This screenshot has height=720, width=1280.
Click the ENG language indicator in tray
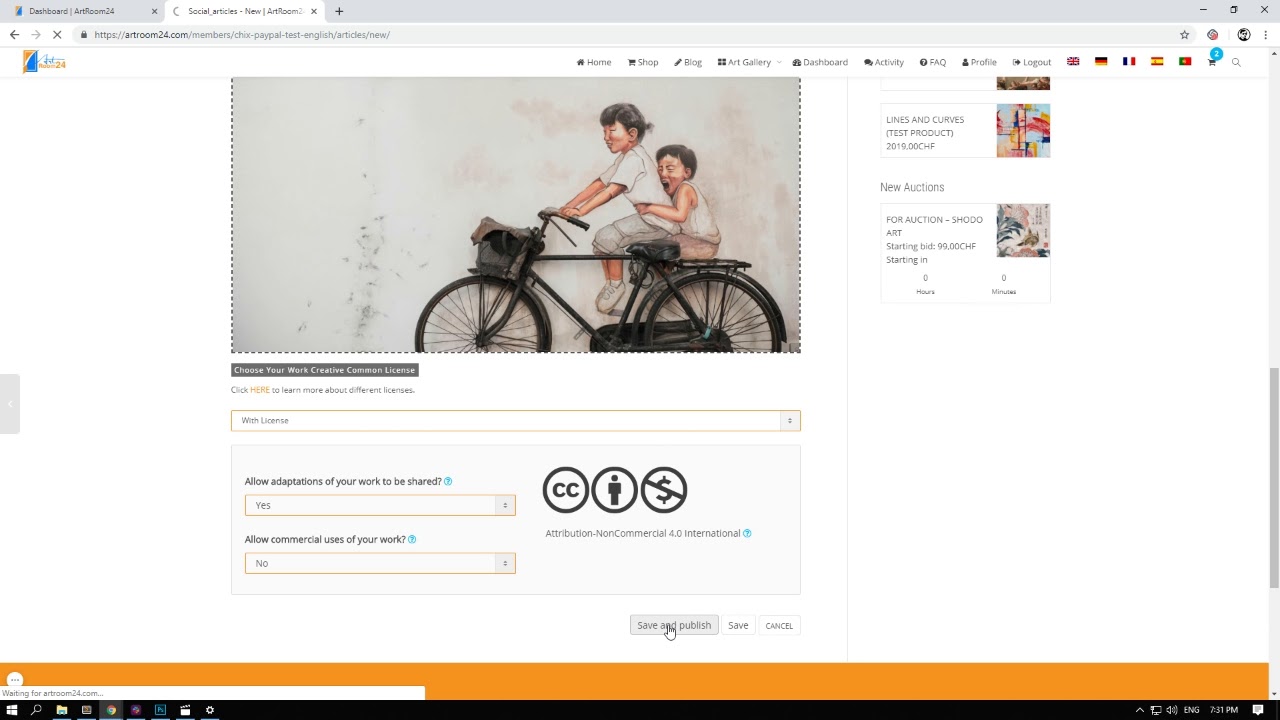[1192, 710]
